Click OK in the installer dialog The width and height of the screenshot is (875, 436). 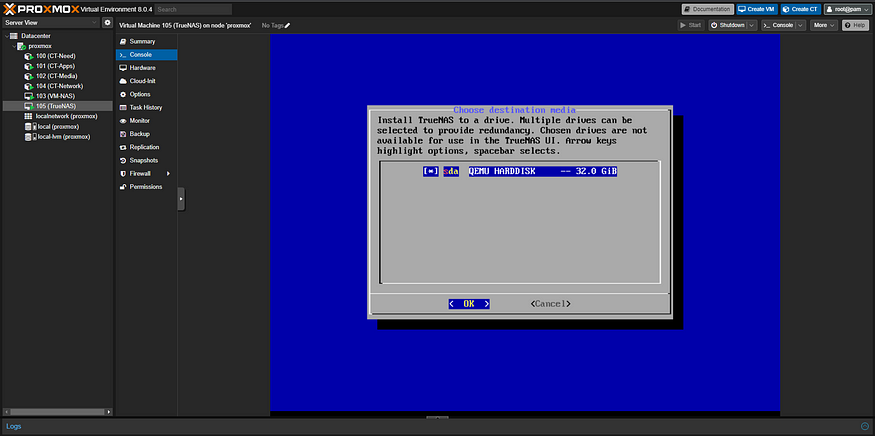pos(469,304)
